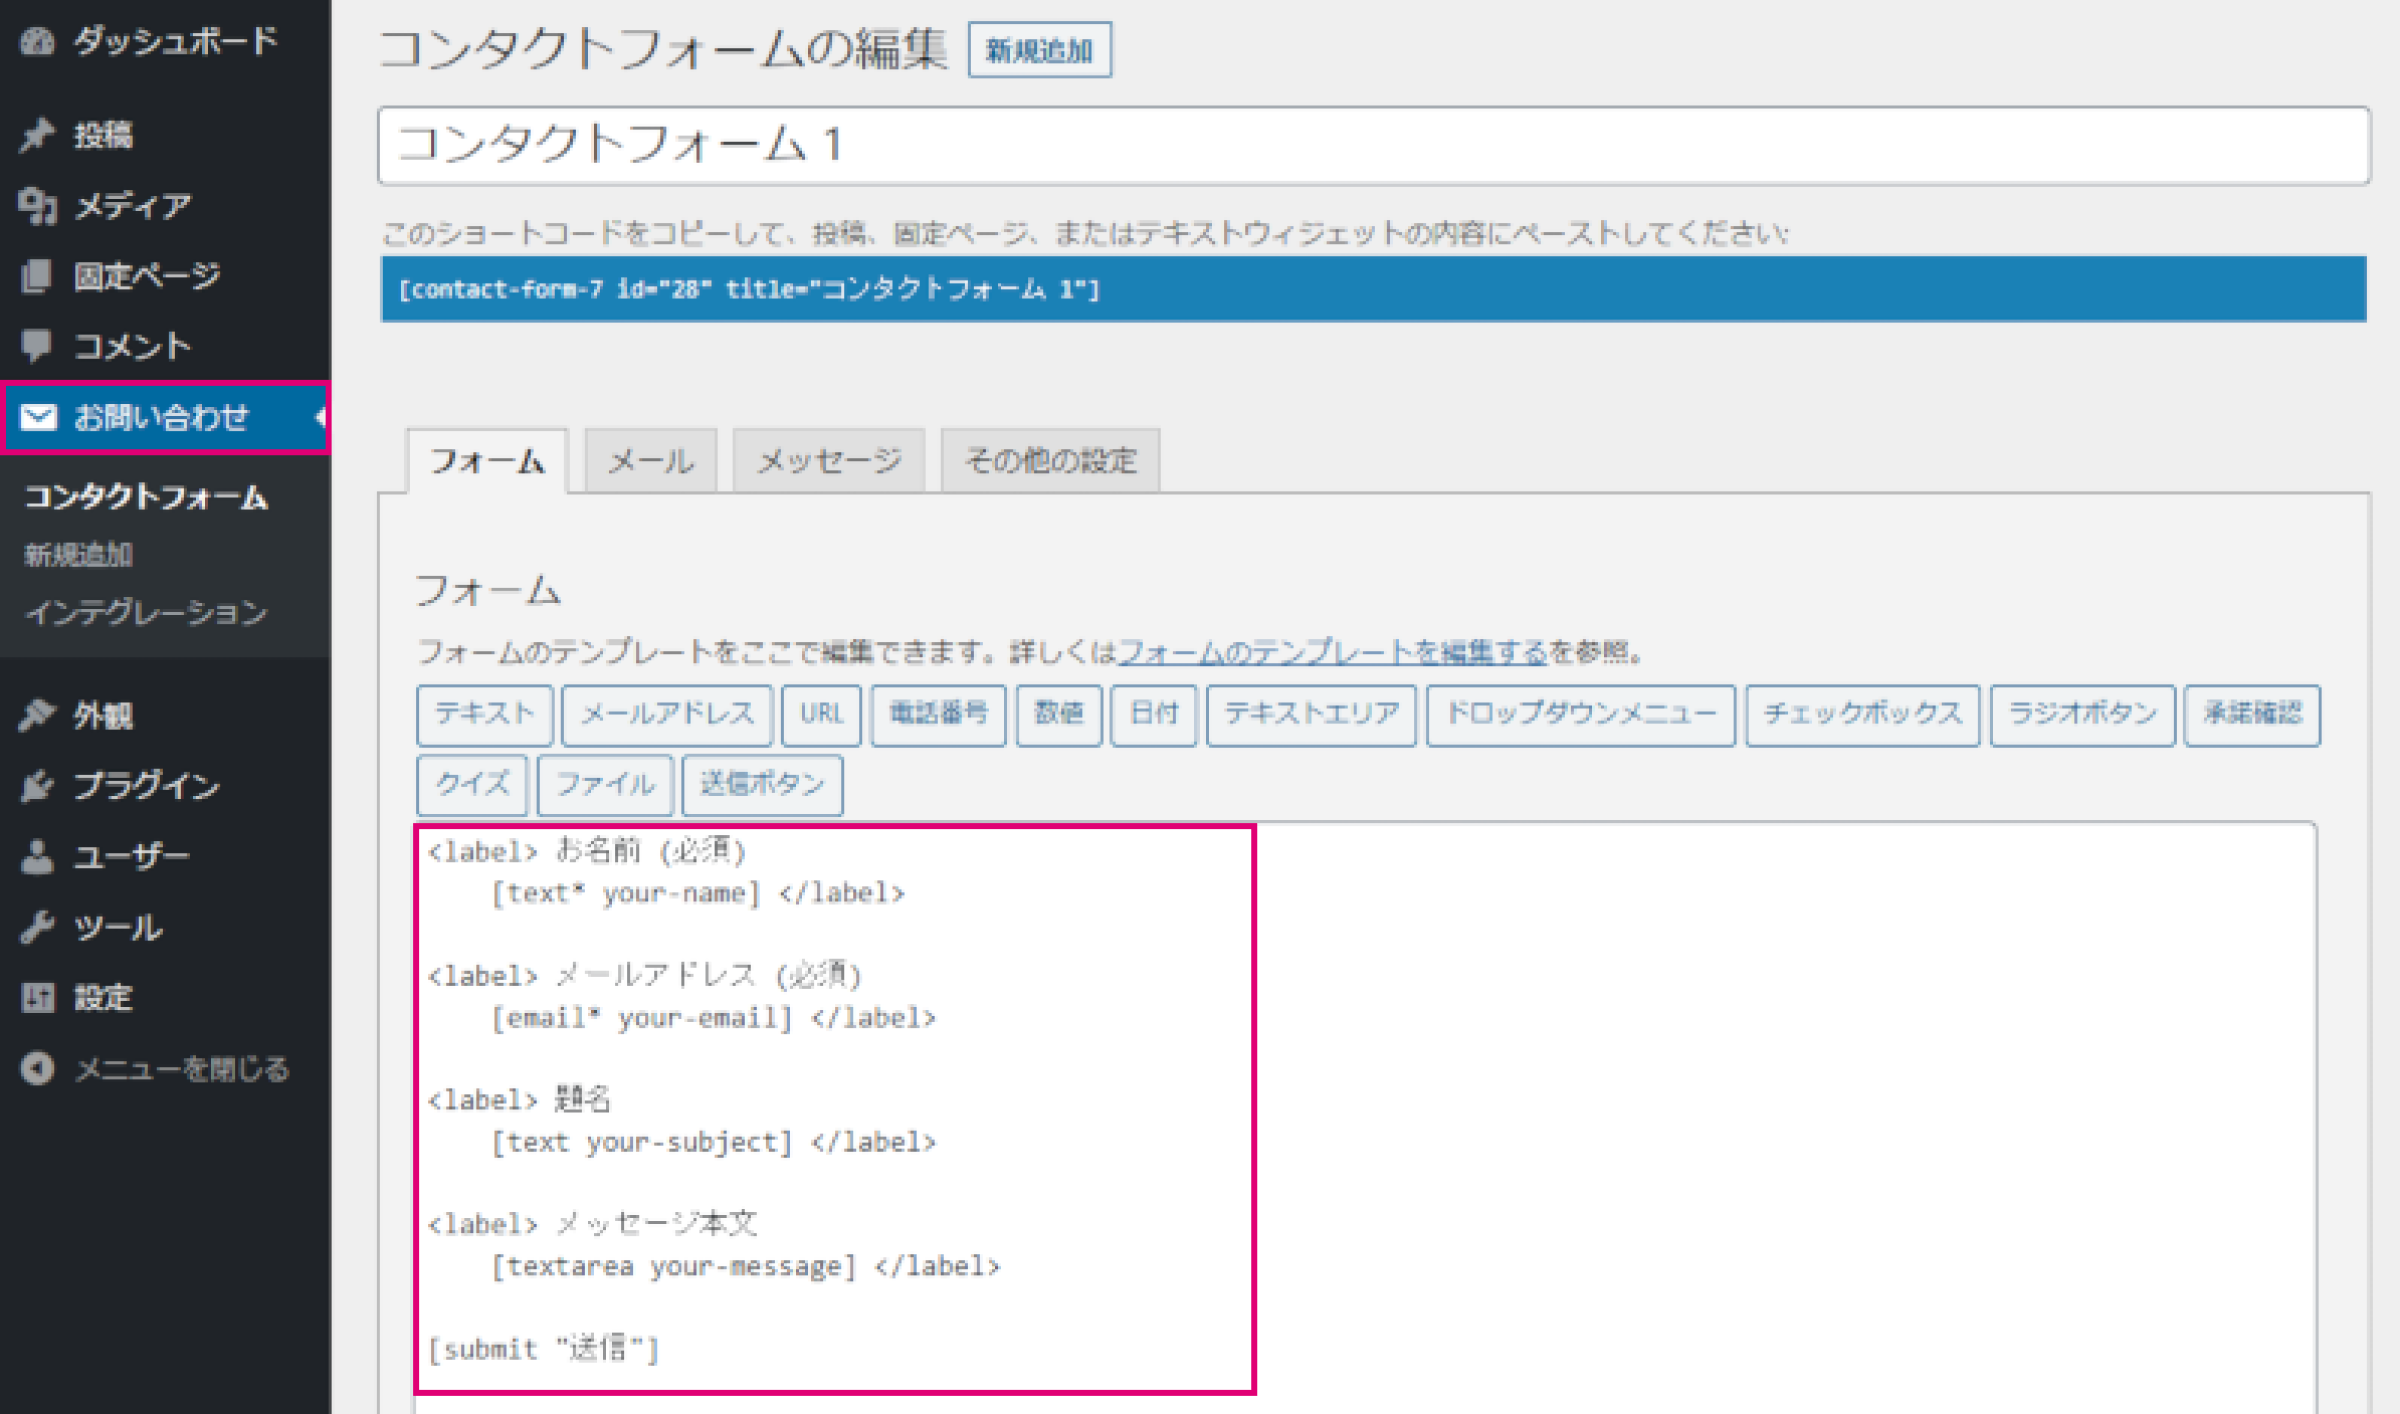Click the pages icon beside 固定ページ
This screenshot has width=2400, height=1414.
pyautogui.click(x=37, y=276)
